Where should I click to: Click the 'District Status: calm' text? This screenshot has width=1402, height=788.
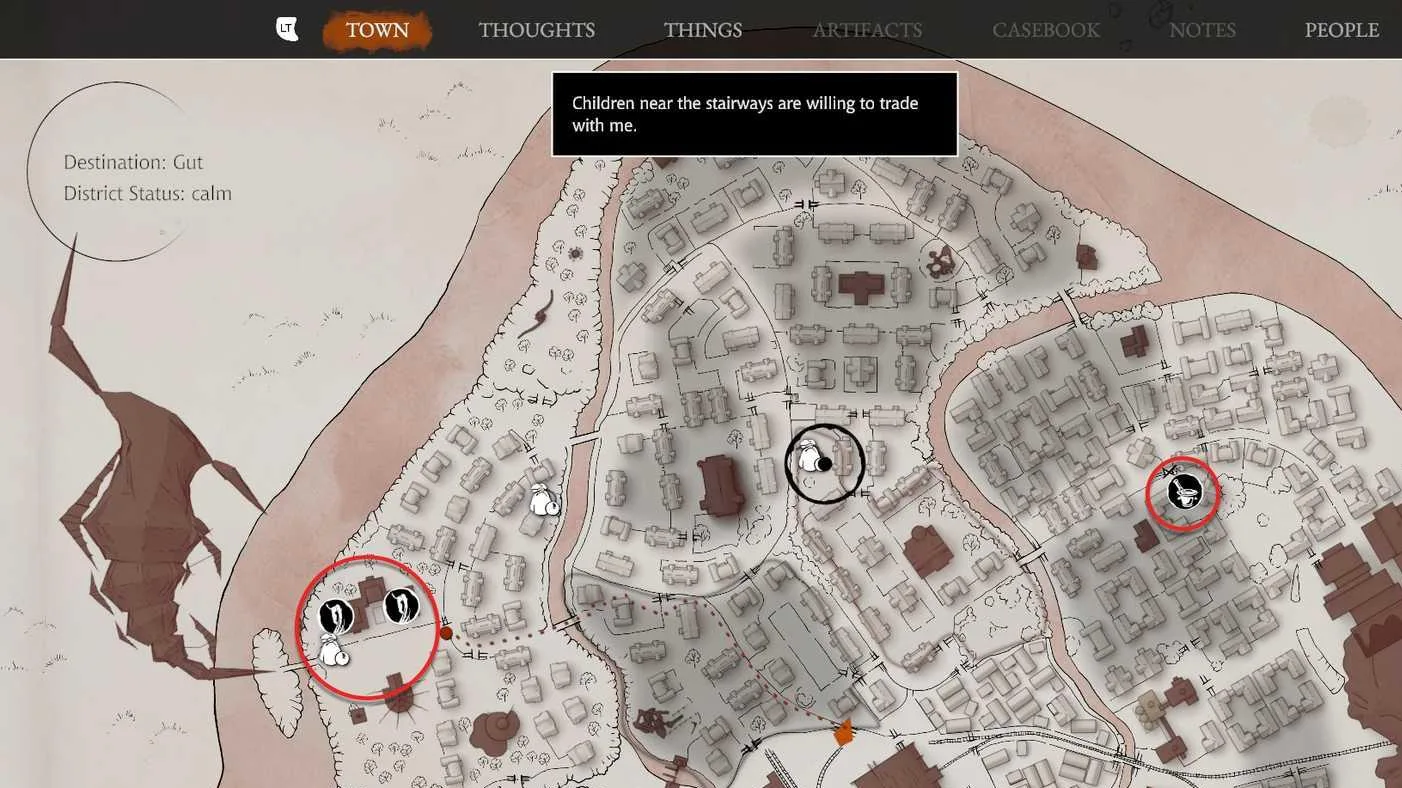147,193
